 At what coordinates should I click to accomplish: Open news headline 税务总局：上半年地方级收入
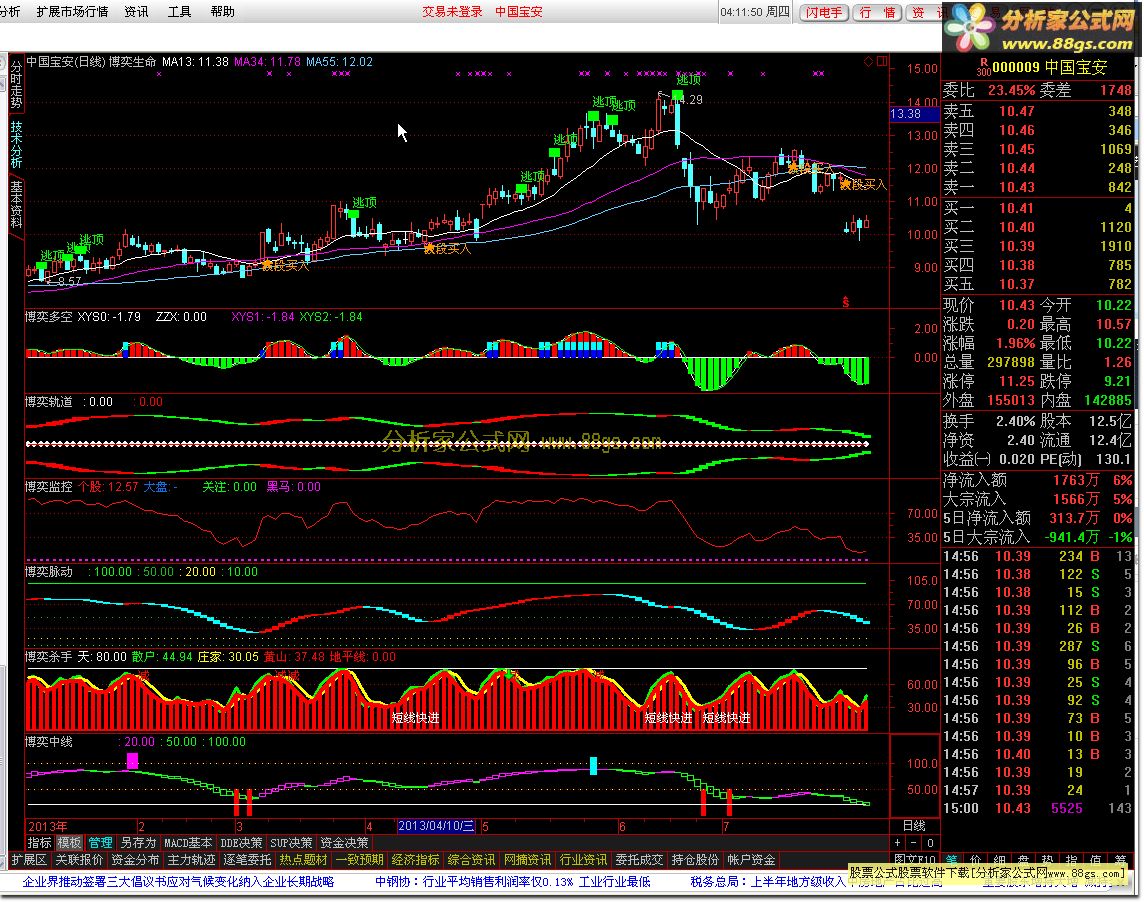pos(768,882)
